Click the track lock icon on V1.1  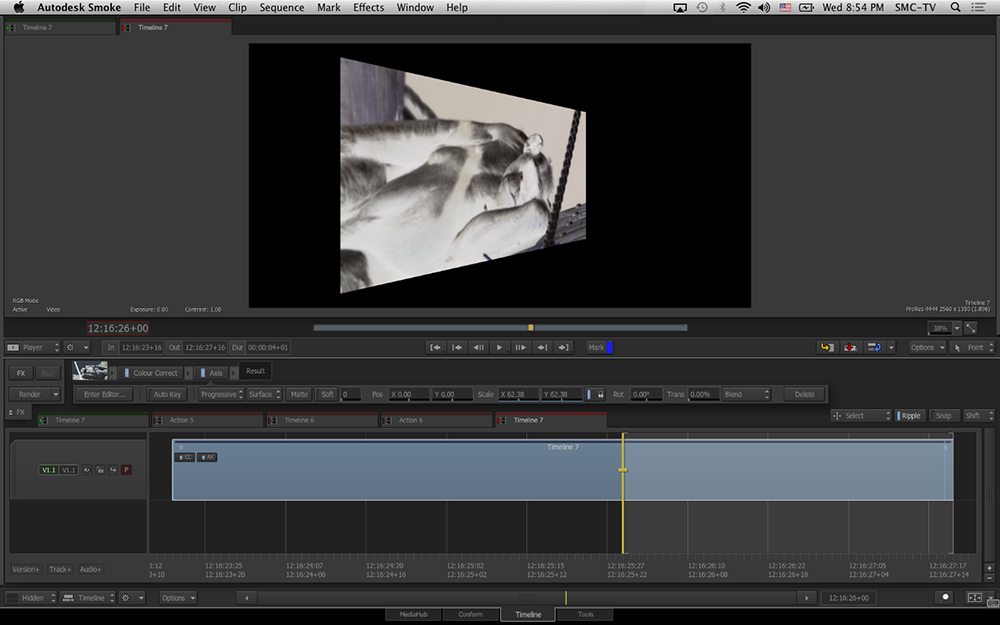100,469
